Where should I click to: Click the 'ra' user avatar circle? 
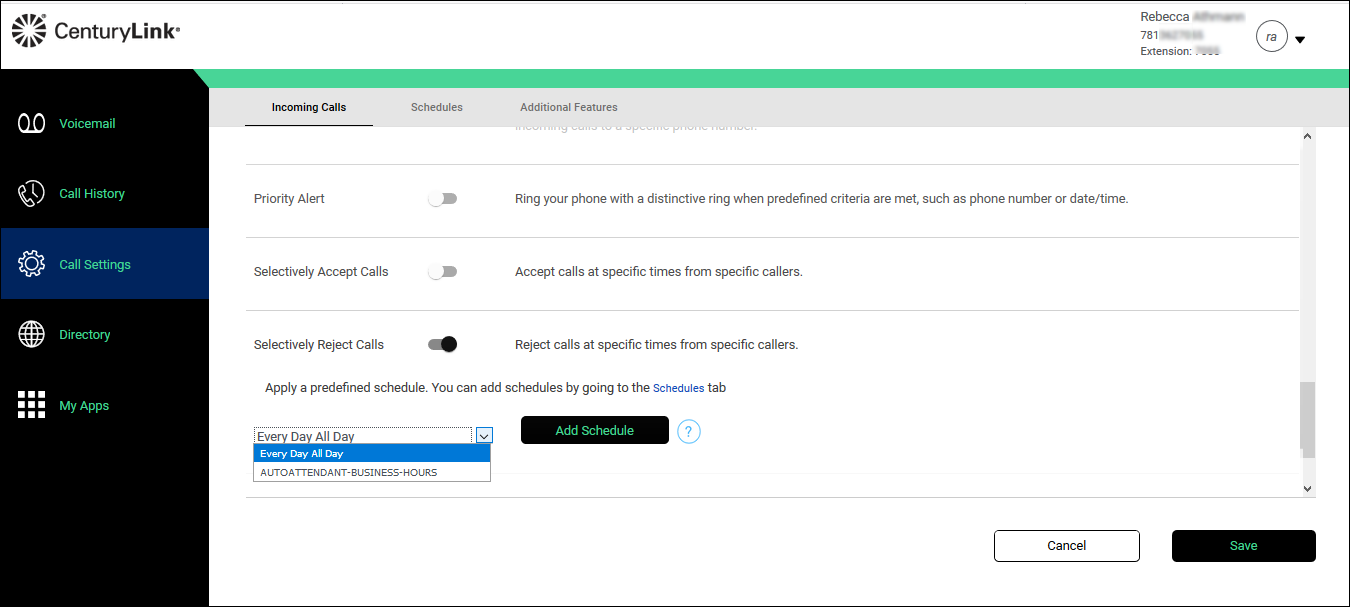tap(1271, 37)
